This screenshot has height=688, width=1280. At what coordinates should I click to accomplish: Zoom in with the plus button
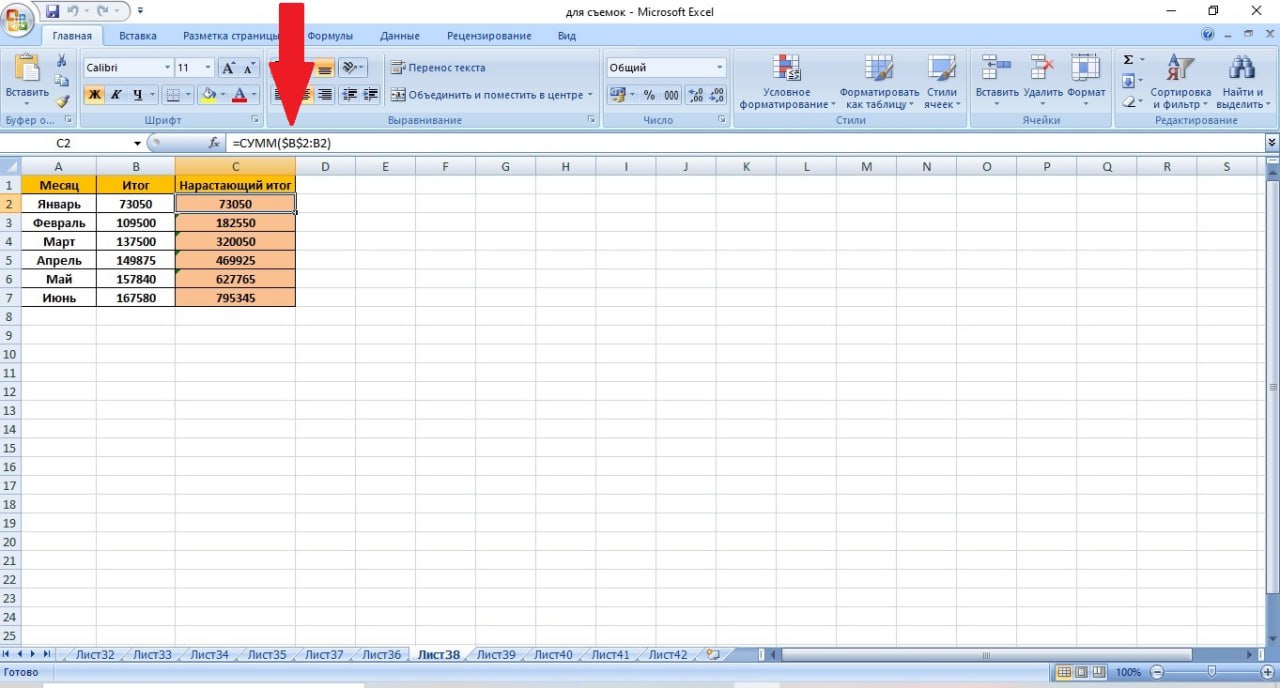[1268, 672]
